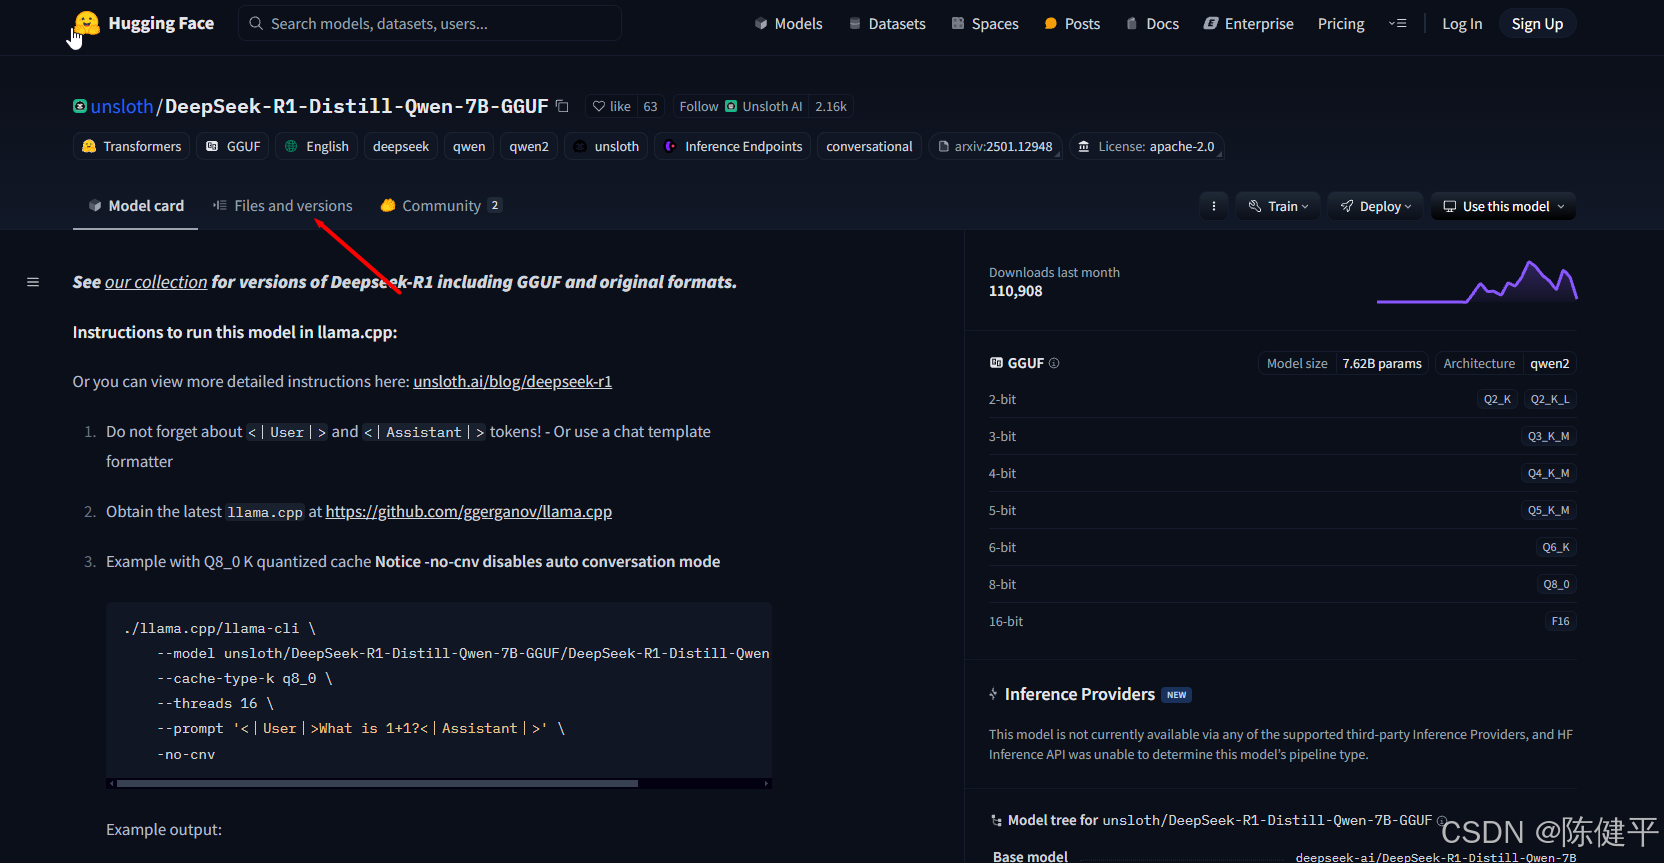Follow Unsloth AI

[x=740, y=106]
